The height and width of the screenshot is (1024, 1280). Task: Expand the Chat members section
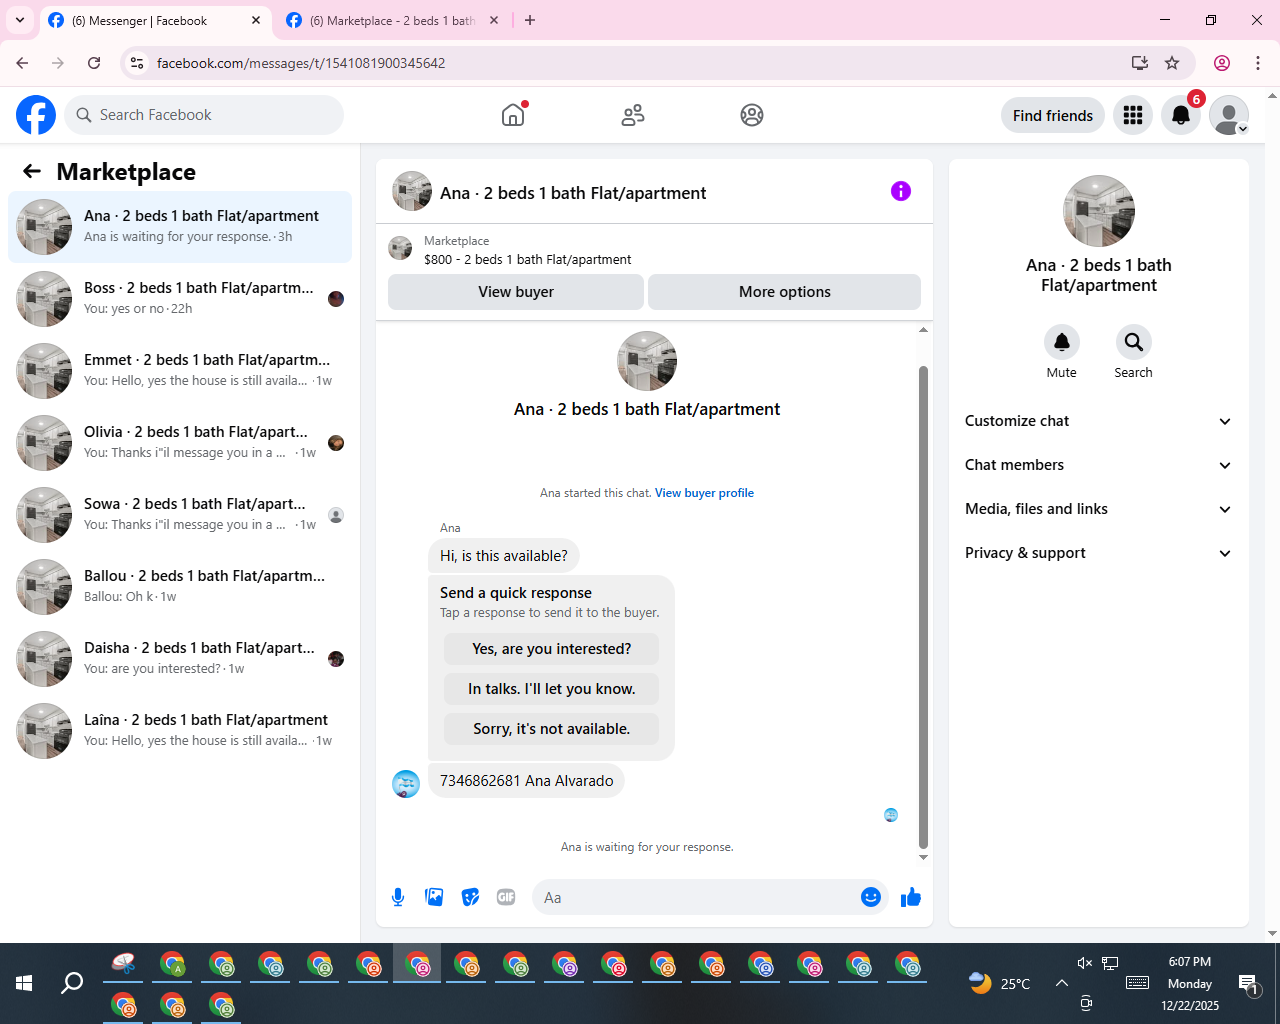[x=1098, y=465]
